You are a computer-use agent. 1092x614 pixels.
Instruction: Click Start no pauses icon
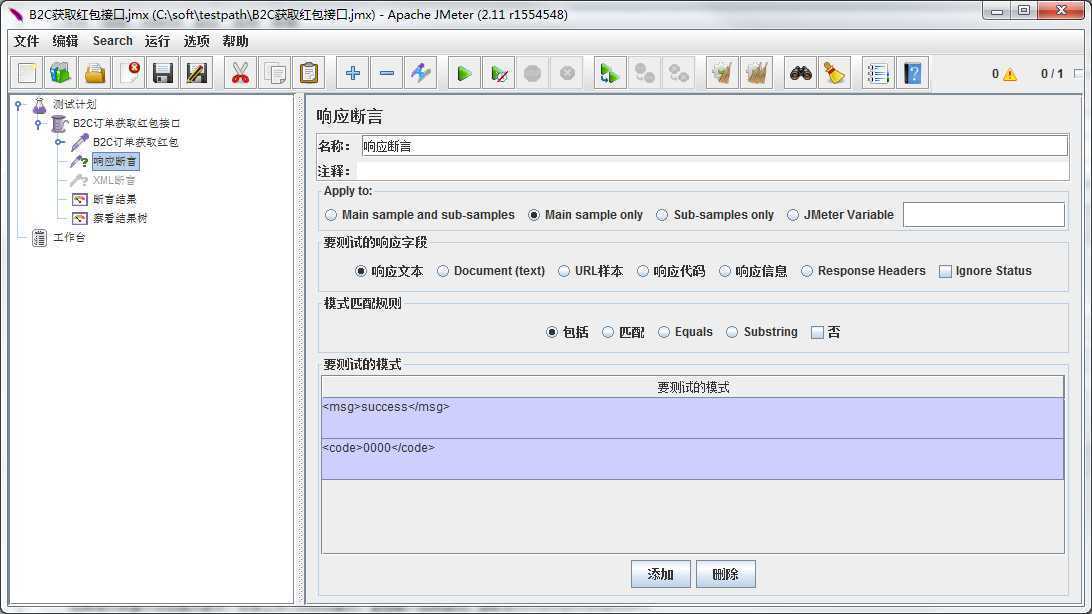click(x=498, y=73)
